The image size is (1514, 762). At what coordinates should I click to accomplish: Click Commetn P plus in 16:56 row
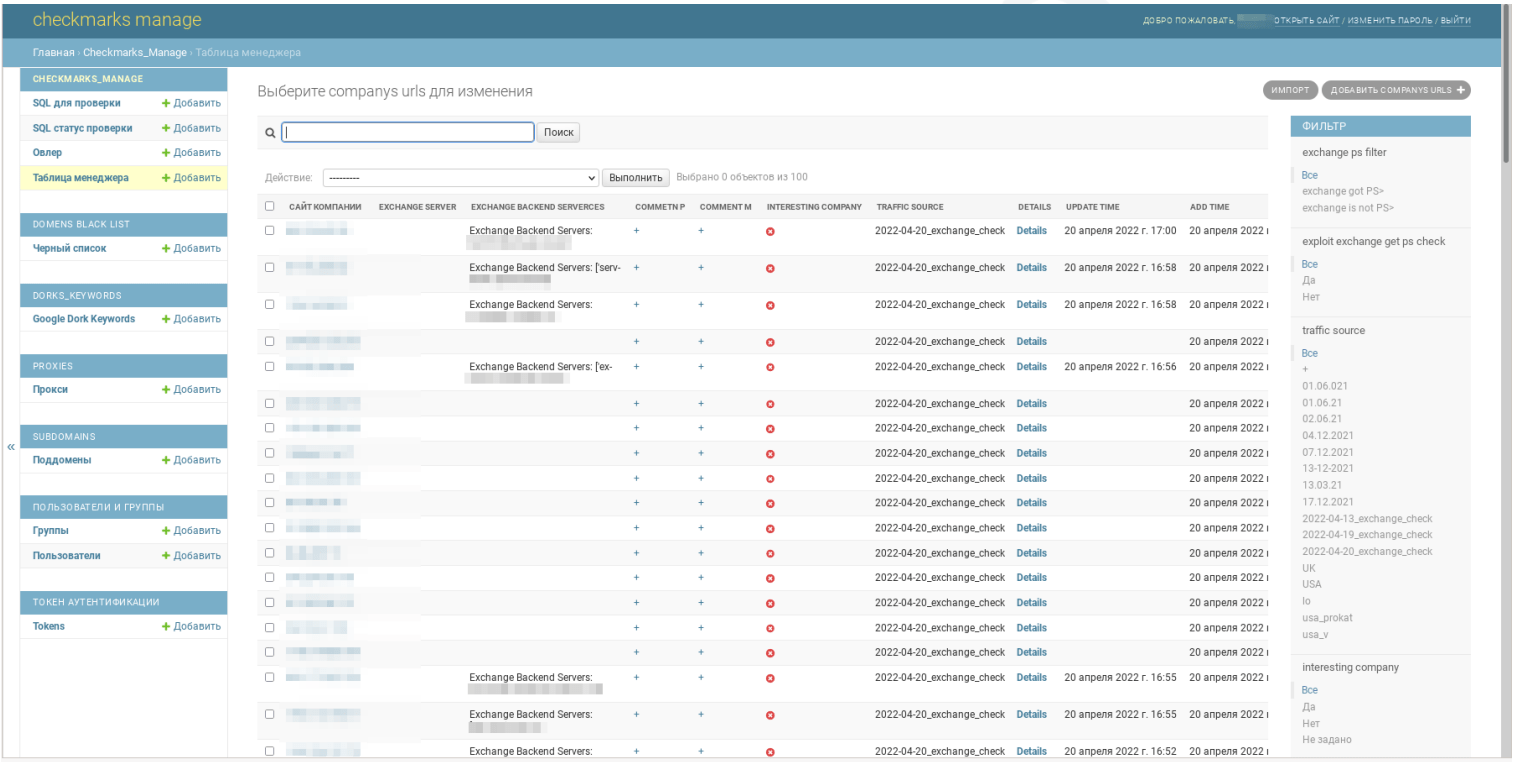pyautogui.click(x=636, y=367)
